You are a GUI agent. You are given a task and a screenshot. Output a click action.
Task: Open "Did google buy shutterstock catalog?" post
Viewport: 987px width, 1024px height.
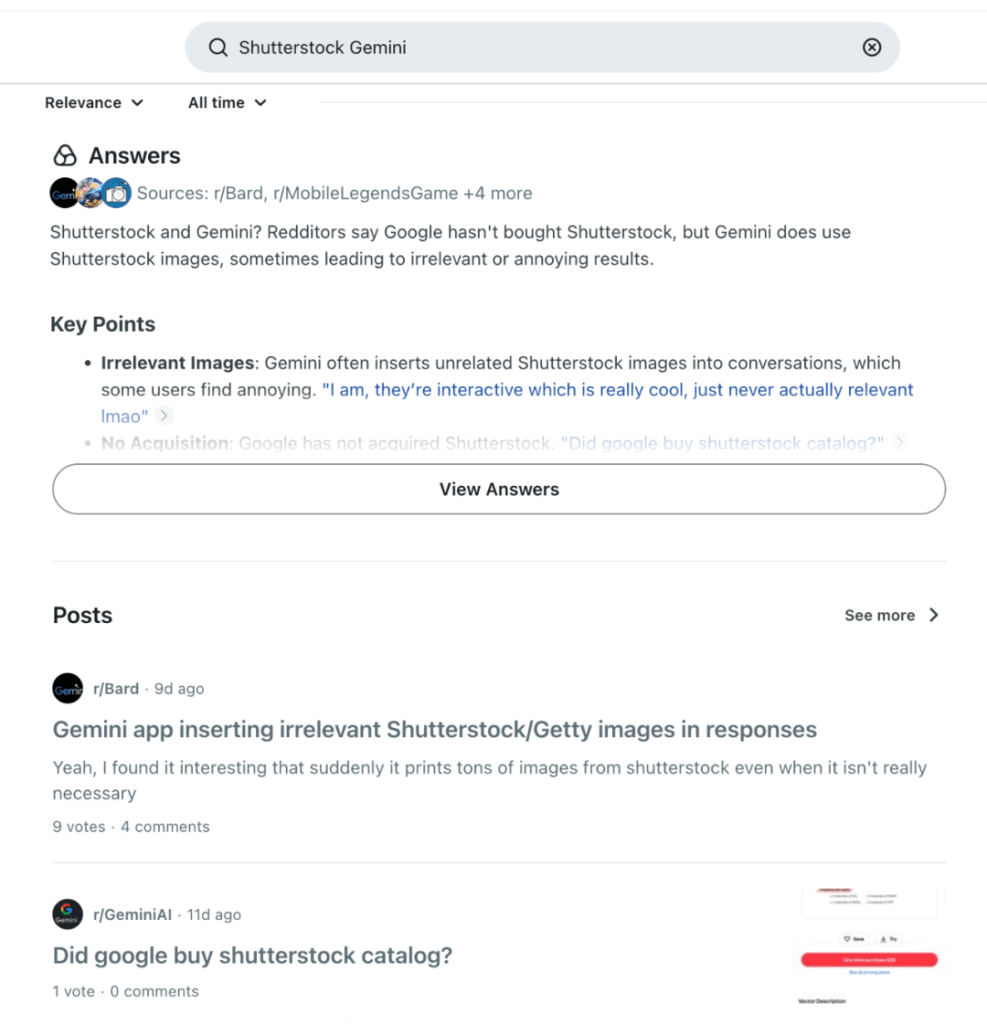point(252,956)
